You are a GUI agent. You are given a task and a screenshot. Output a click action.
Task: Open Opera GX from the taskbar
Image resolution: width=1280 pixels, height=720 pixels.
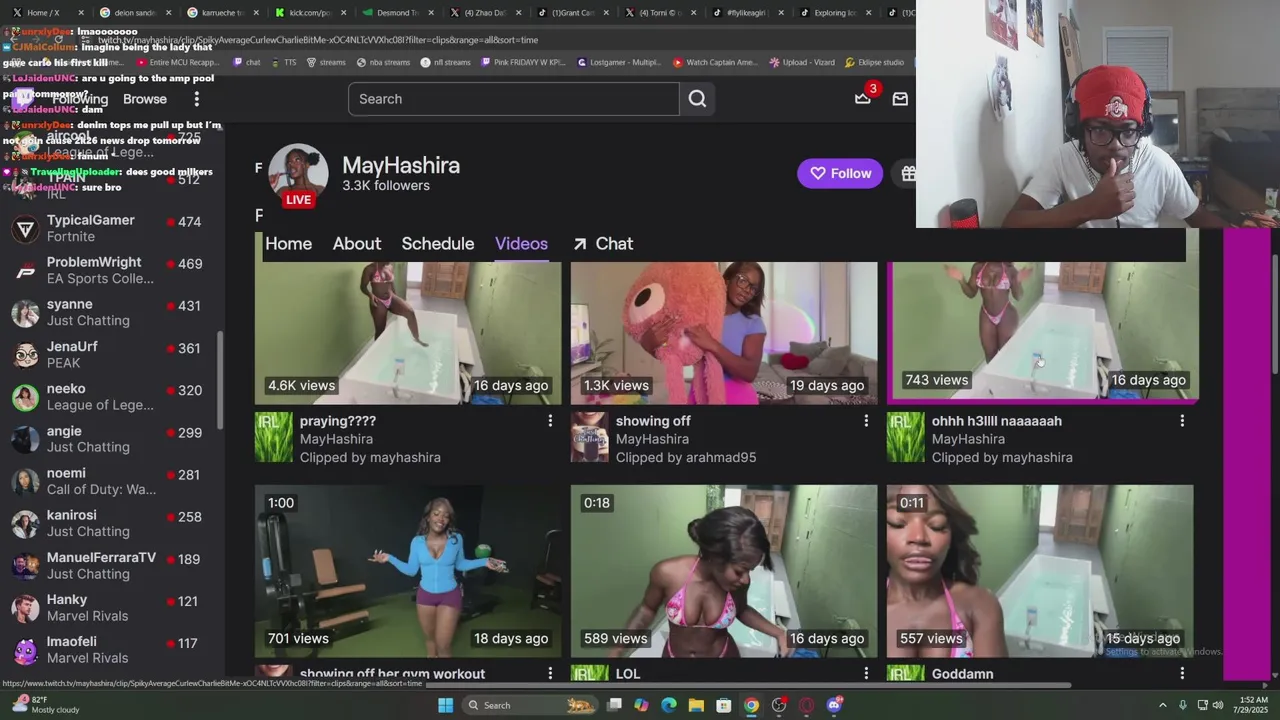pyautogui.click(x=807, y=705)
